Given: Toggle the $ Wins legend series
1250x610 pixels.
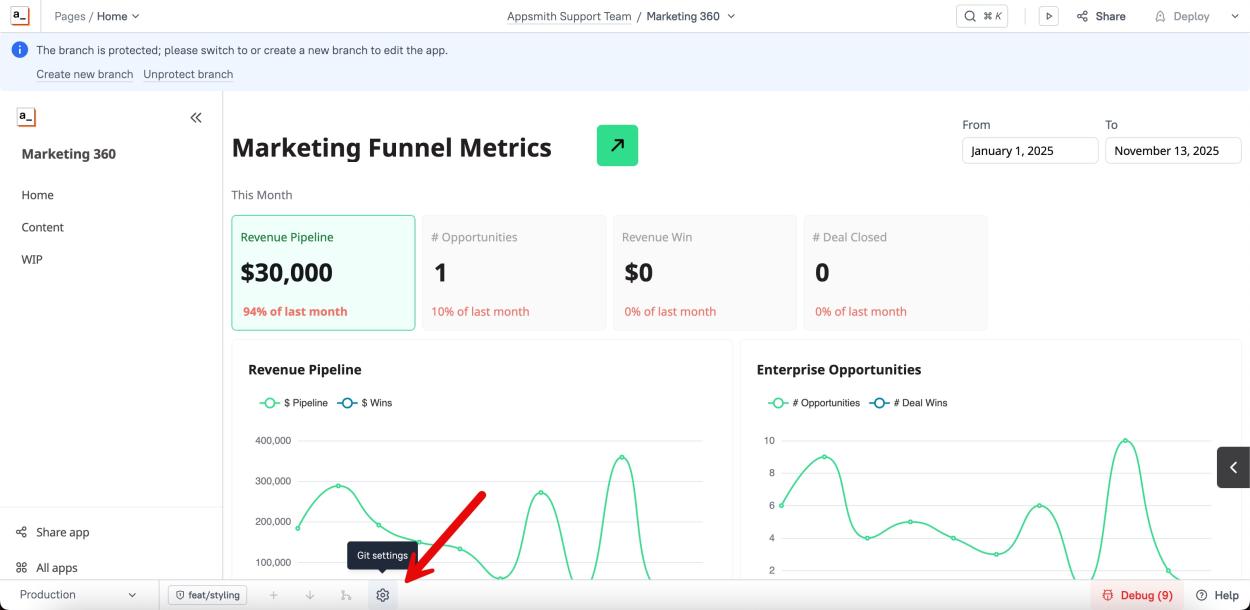Looking at the screenshot, I should point(366,403).
